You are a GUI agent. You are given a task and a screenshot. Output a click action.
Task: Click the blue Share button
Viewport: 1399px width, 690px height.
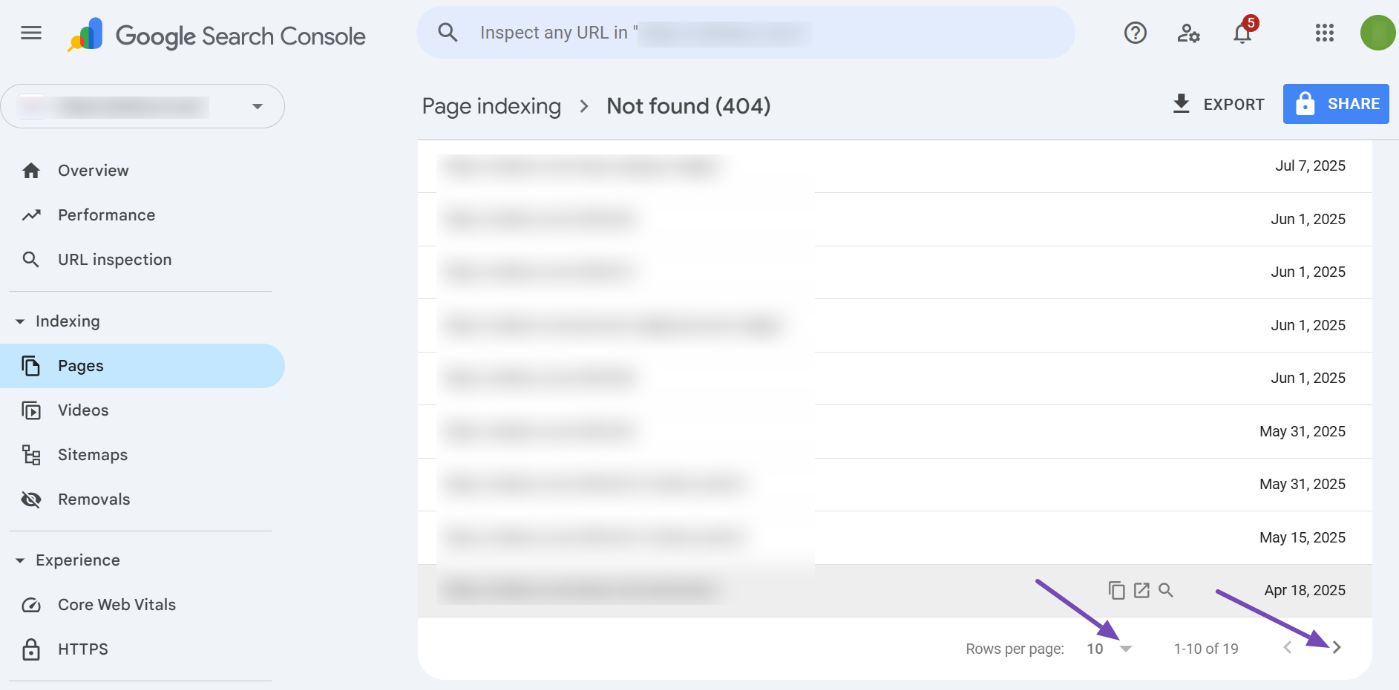tap(1336, 104)
